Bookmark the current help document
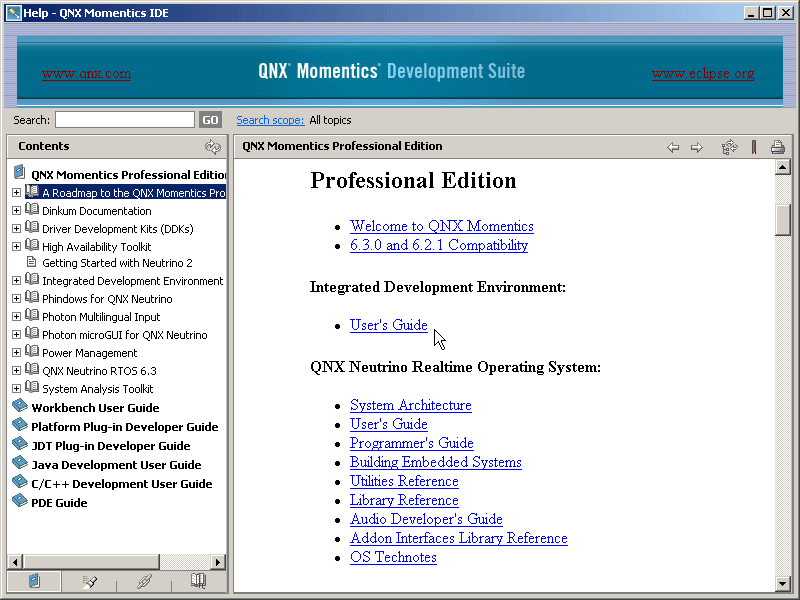Screen dimensions: 800x600 click(x=753, y=146)
